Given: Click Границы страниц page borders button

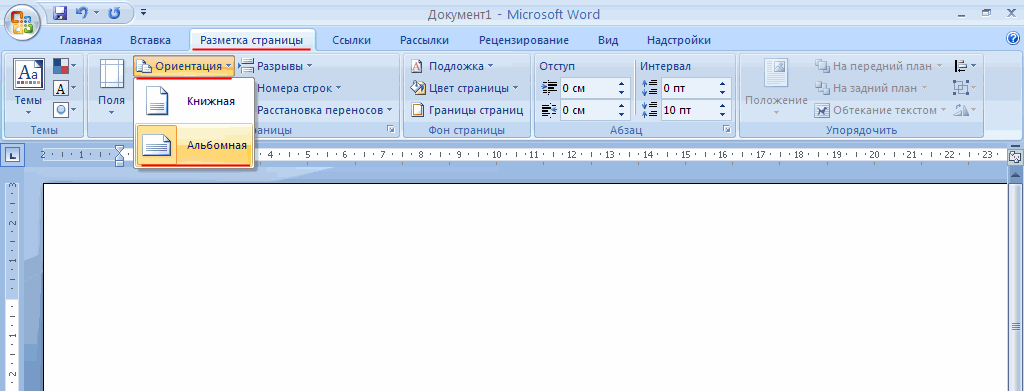Looking at the screenshot, I should point(466,110).
